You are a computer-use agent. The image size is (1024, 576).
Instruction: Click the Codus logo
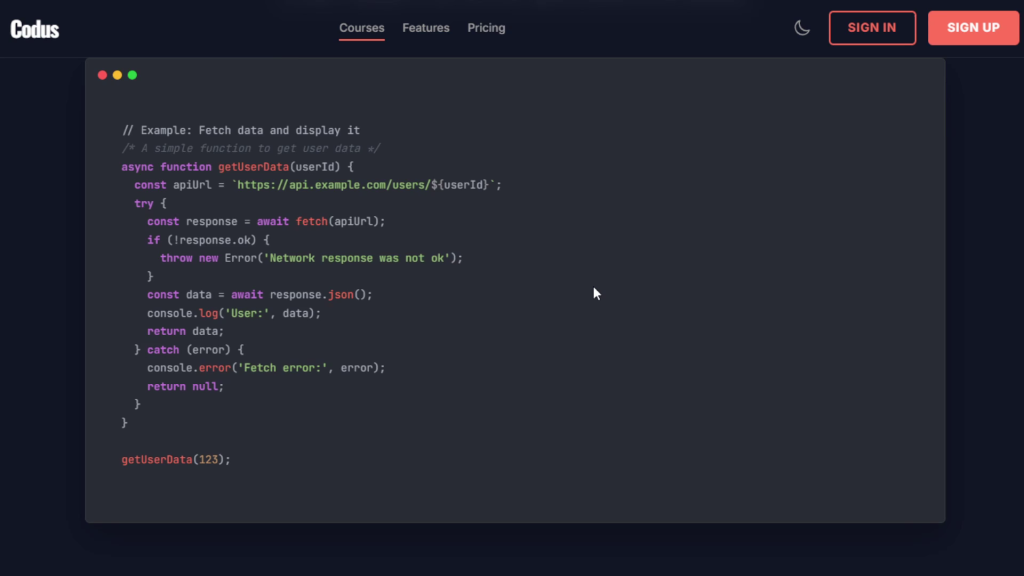pyautogui.click(x=35, y=29)
